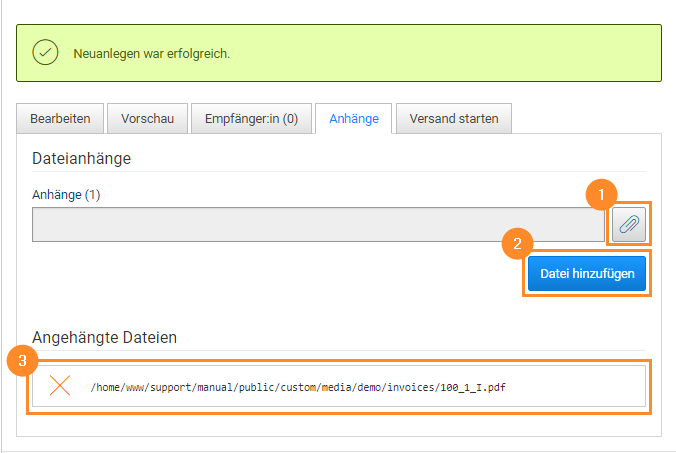The height and width of the screenshot is (453, 676).
Task: Click the 'Anhänge (1)' field label
Action: point(66,194)
